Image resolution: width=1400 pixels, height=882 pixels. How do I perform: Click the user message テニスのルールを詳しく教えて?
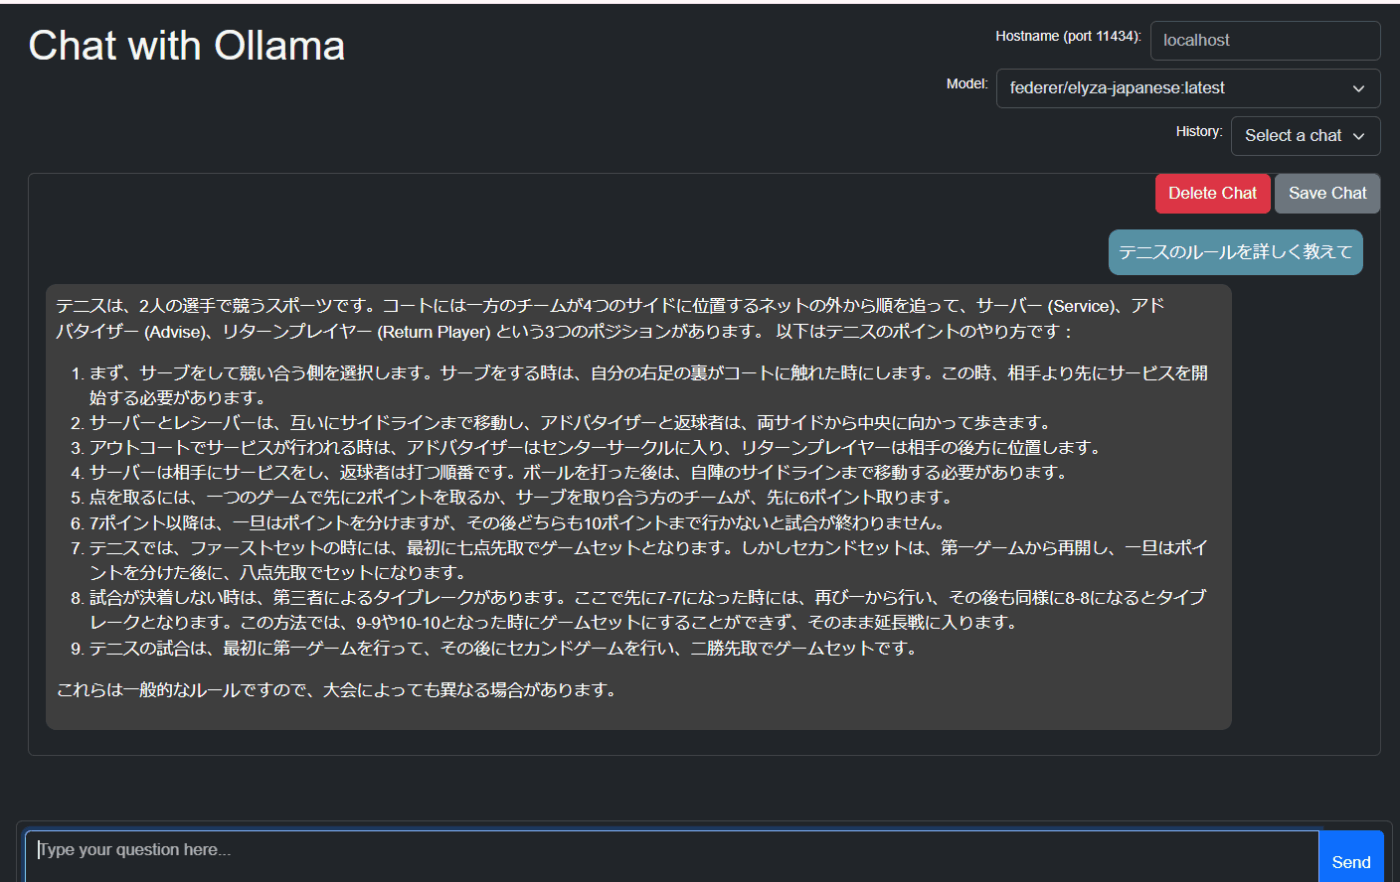[x=1235, y=252]
